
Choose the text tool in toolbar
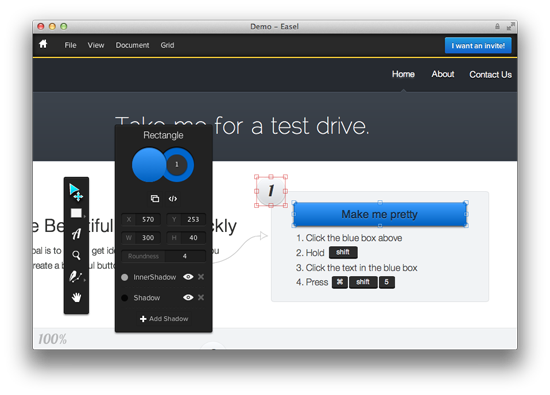point(76,234)
